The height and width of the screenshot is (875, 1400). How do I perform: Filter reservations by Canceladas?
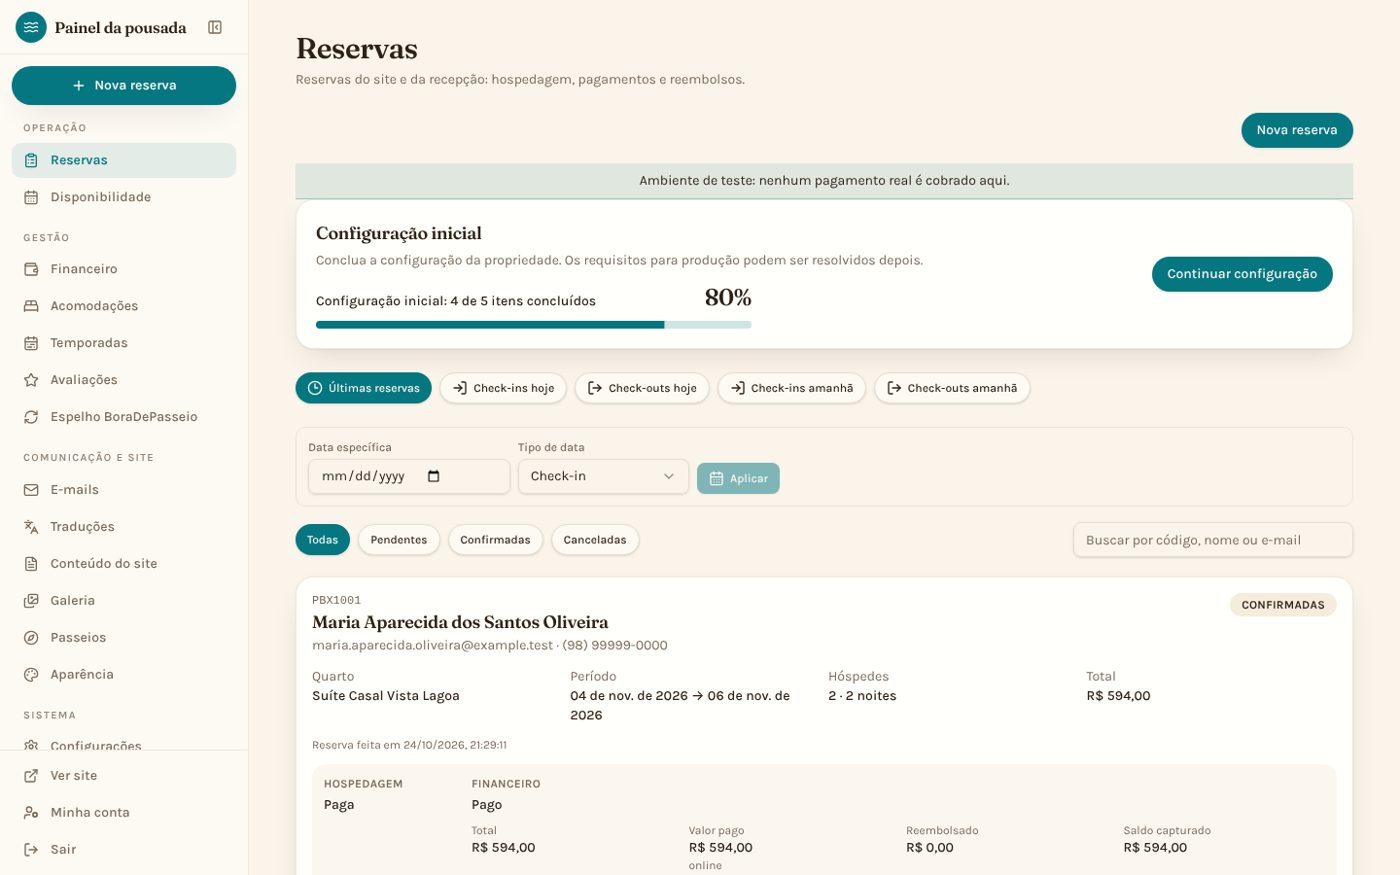point(595,540)
